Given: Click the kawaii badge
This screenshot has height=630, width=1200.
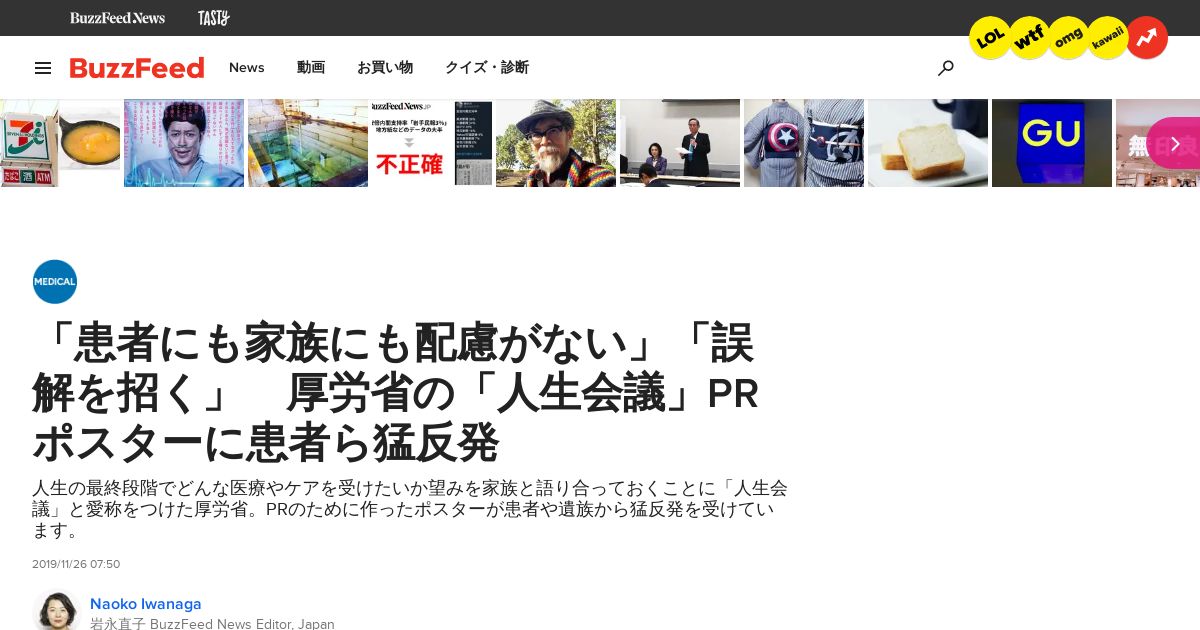Looking at the screenshot, I should click(x=1107, y=38).
